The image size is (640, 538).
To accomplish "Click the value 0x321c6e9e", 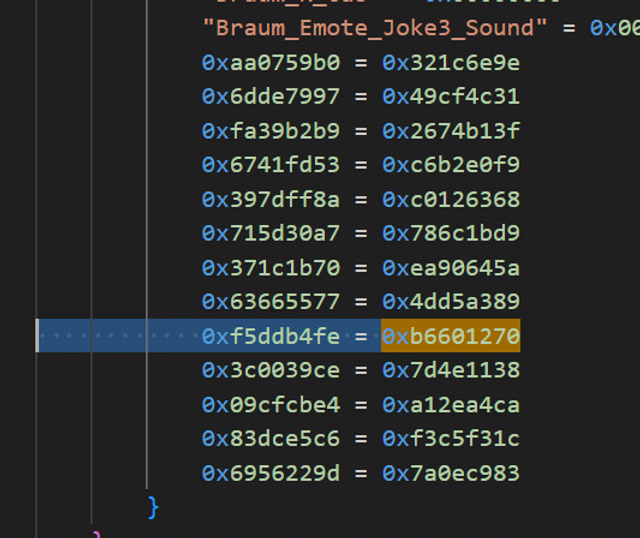I will pyautogui.click(x=450, y=63).
